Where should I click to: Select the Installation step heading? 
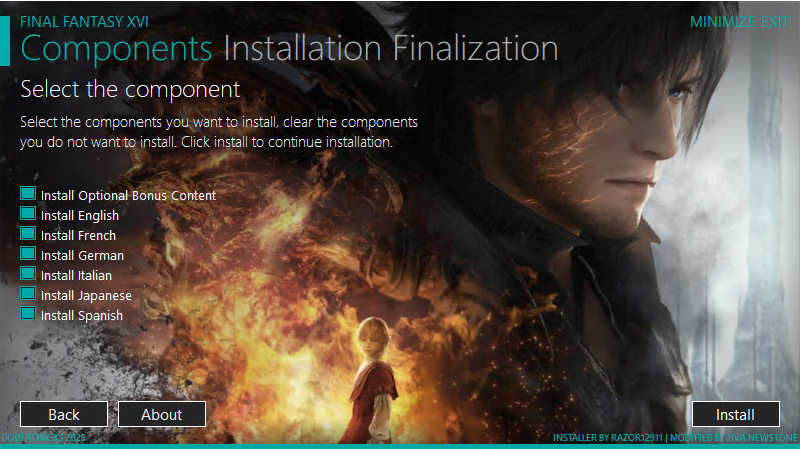point(303,49)
